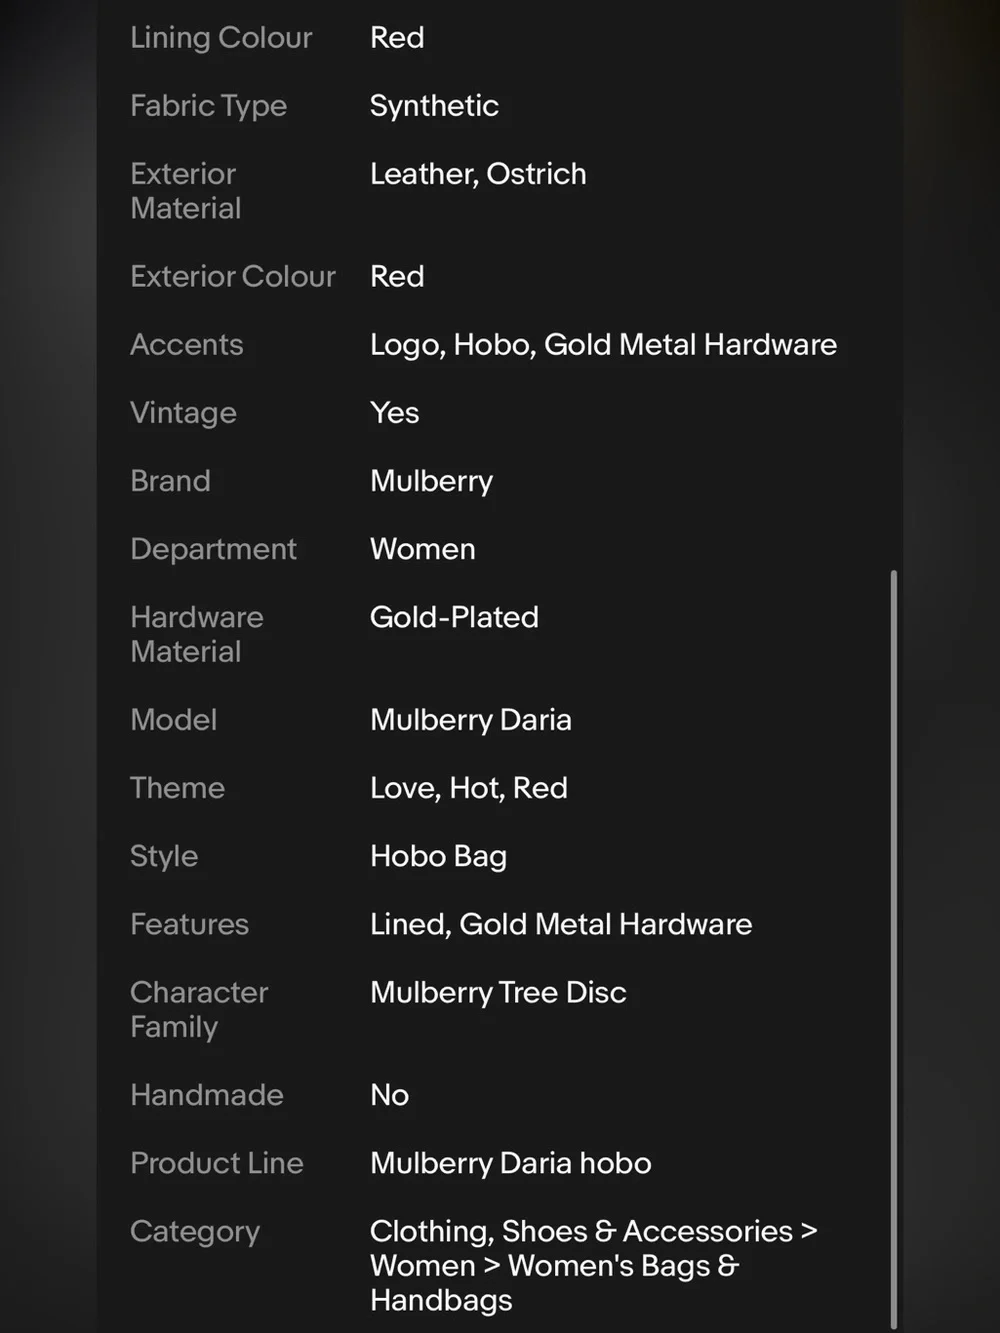Click the Leather, Ostrich material text

[478, 174]
